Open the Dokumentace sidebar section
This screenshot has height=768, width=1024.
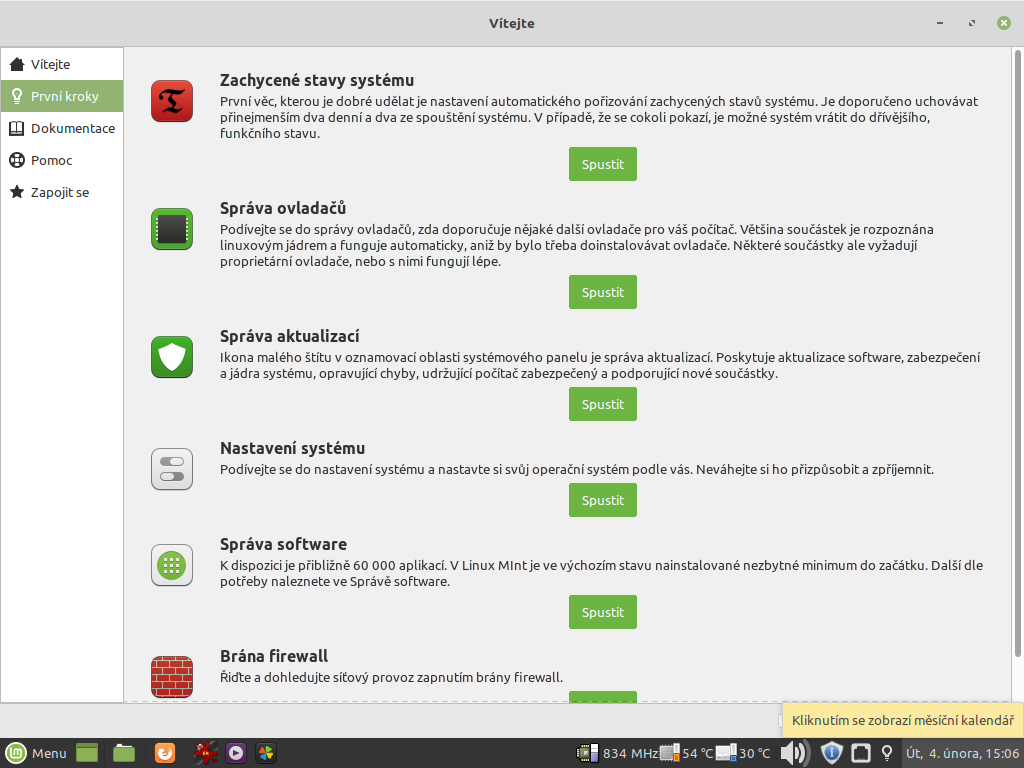pos(72,128)
